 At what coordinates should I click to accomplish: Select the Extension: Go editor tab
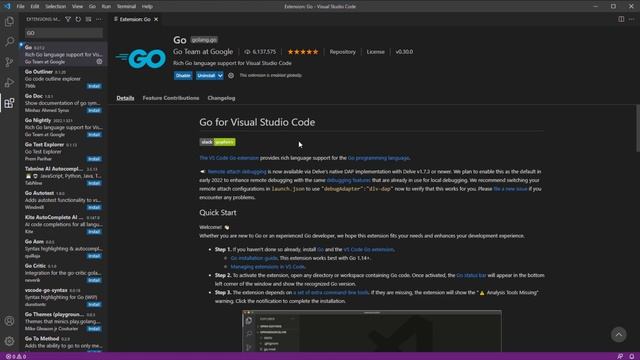coord(135,19)
